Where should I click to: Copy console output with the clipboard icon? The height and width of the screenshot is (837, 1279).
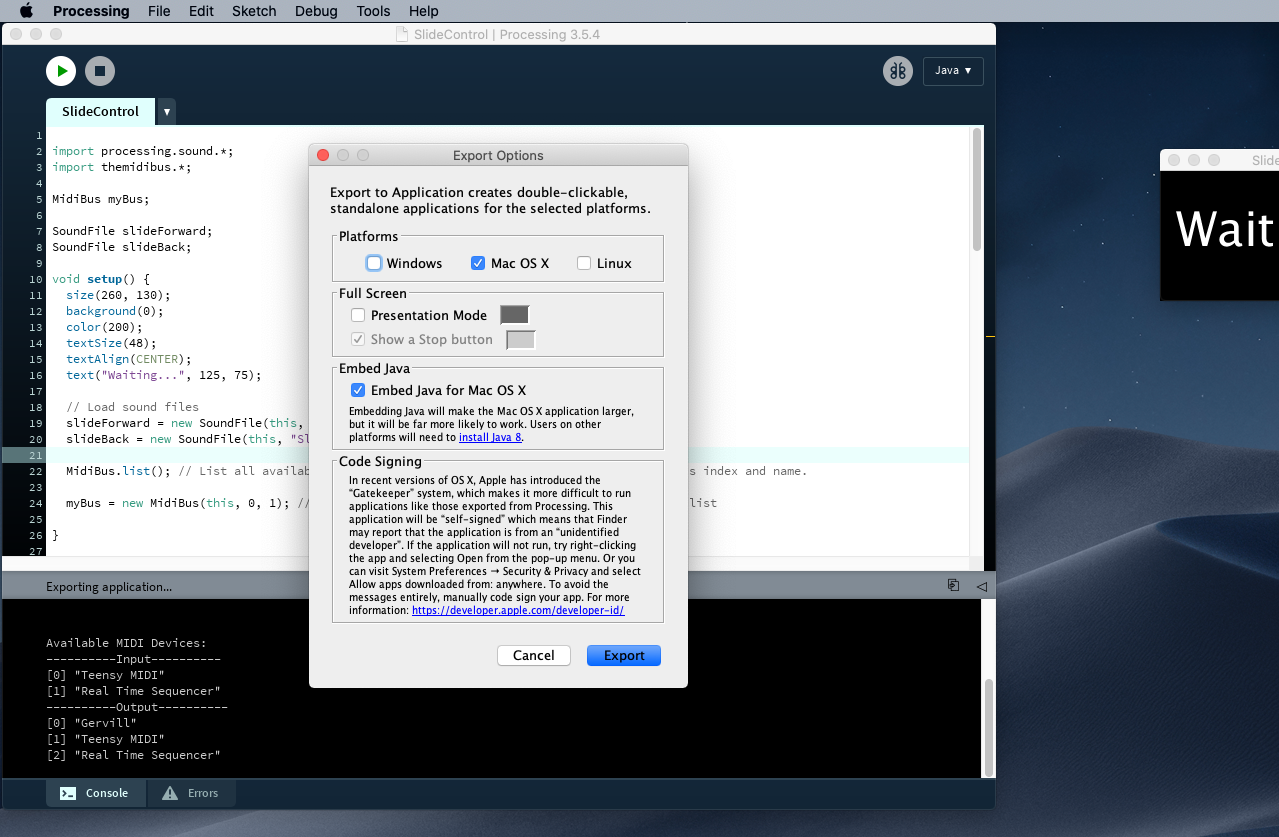pos(954,586)
